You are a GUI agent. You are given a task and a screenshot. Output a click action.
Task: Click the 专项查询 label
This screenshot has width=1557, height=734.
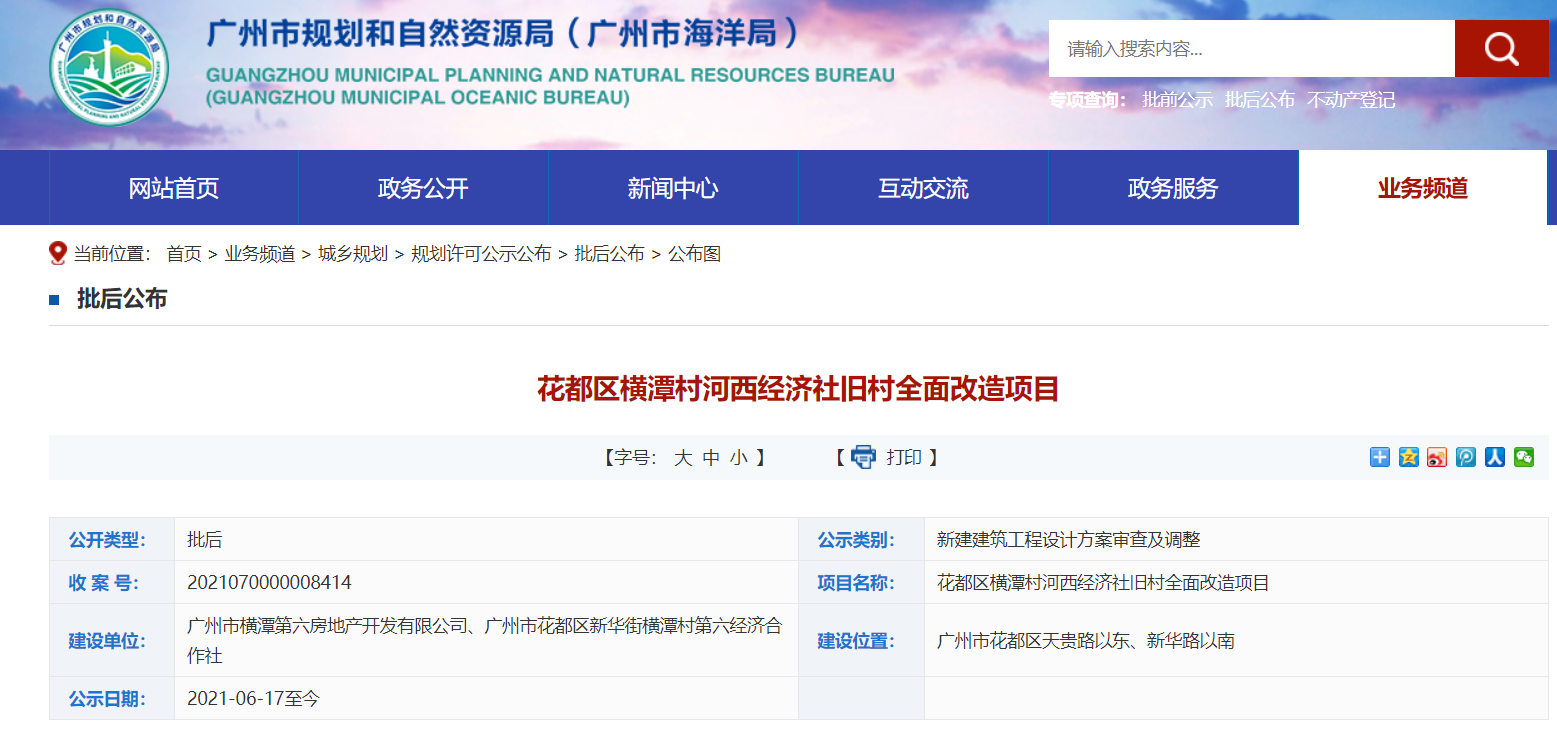[1089, 100]
